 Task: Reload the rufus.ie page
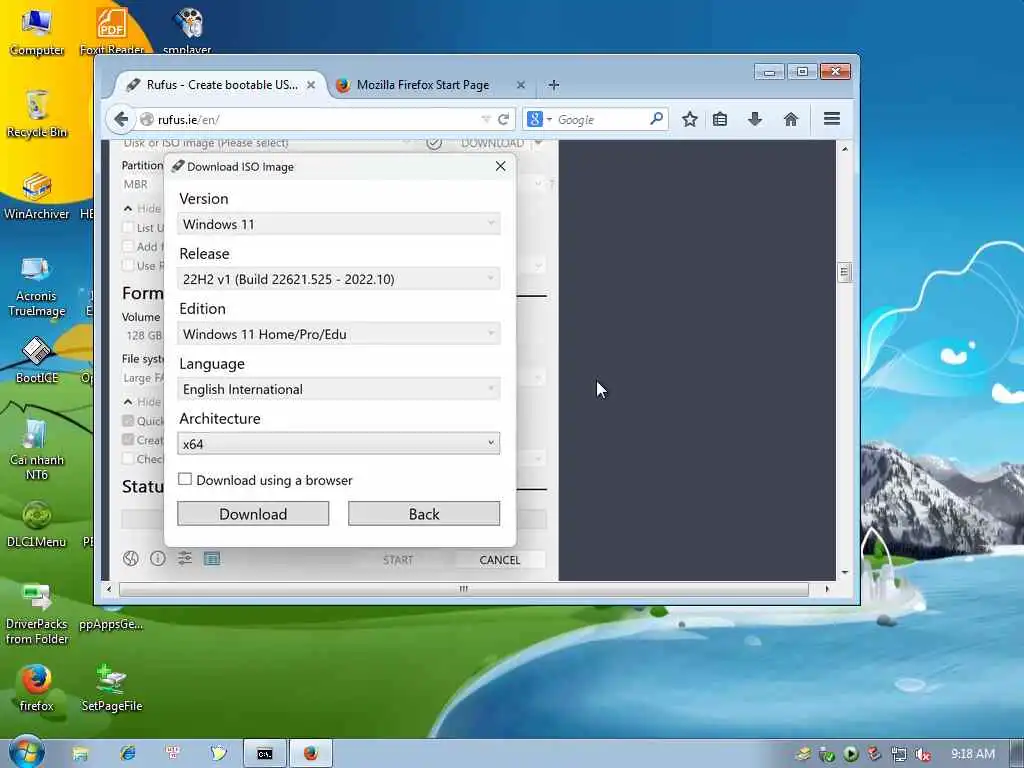[504, 120]
